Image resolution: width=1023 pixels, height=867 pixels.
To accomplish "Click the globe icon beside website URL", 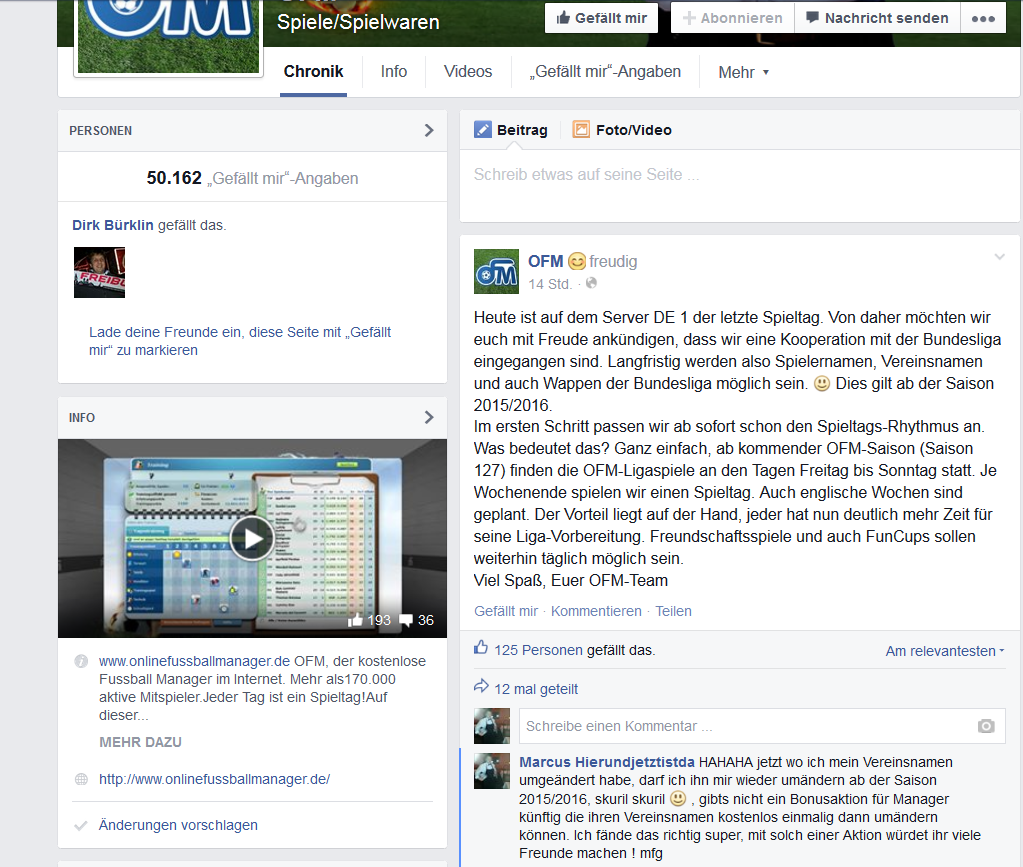I will click(x=81, y=779).
